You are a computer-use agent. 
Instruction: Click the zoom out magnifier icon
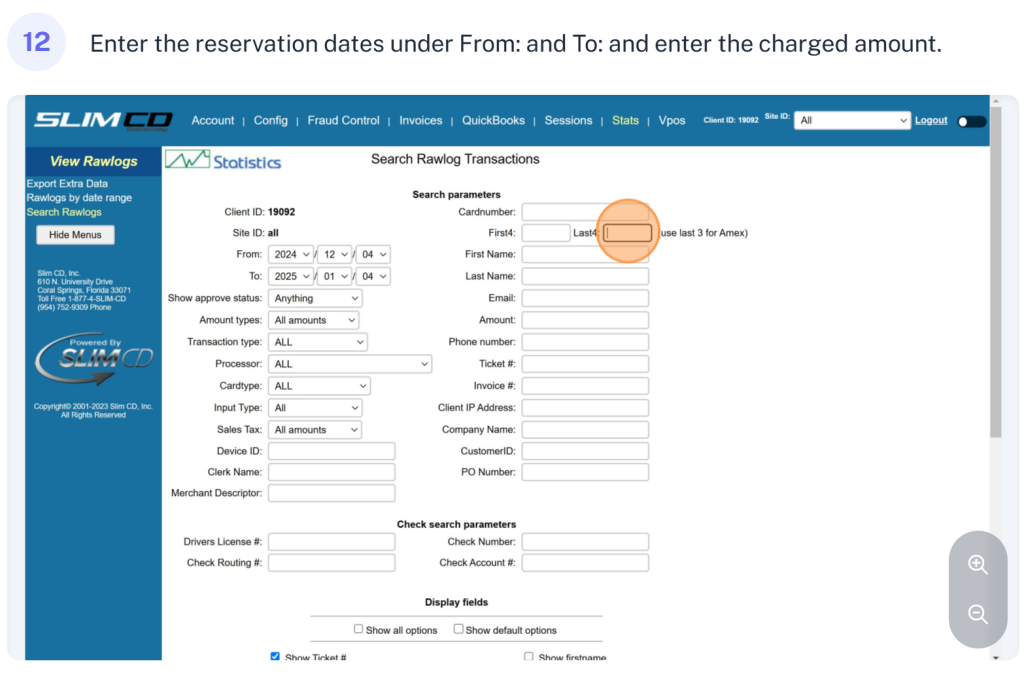[x=978, y=614]
